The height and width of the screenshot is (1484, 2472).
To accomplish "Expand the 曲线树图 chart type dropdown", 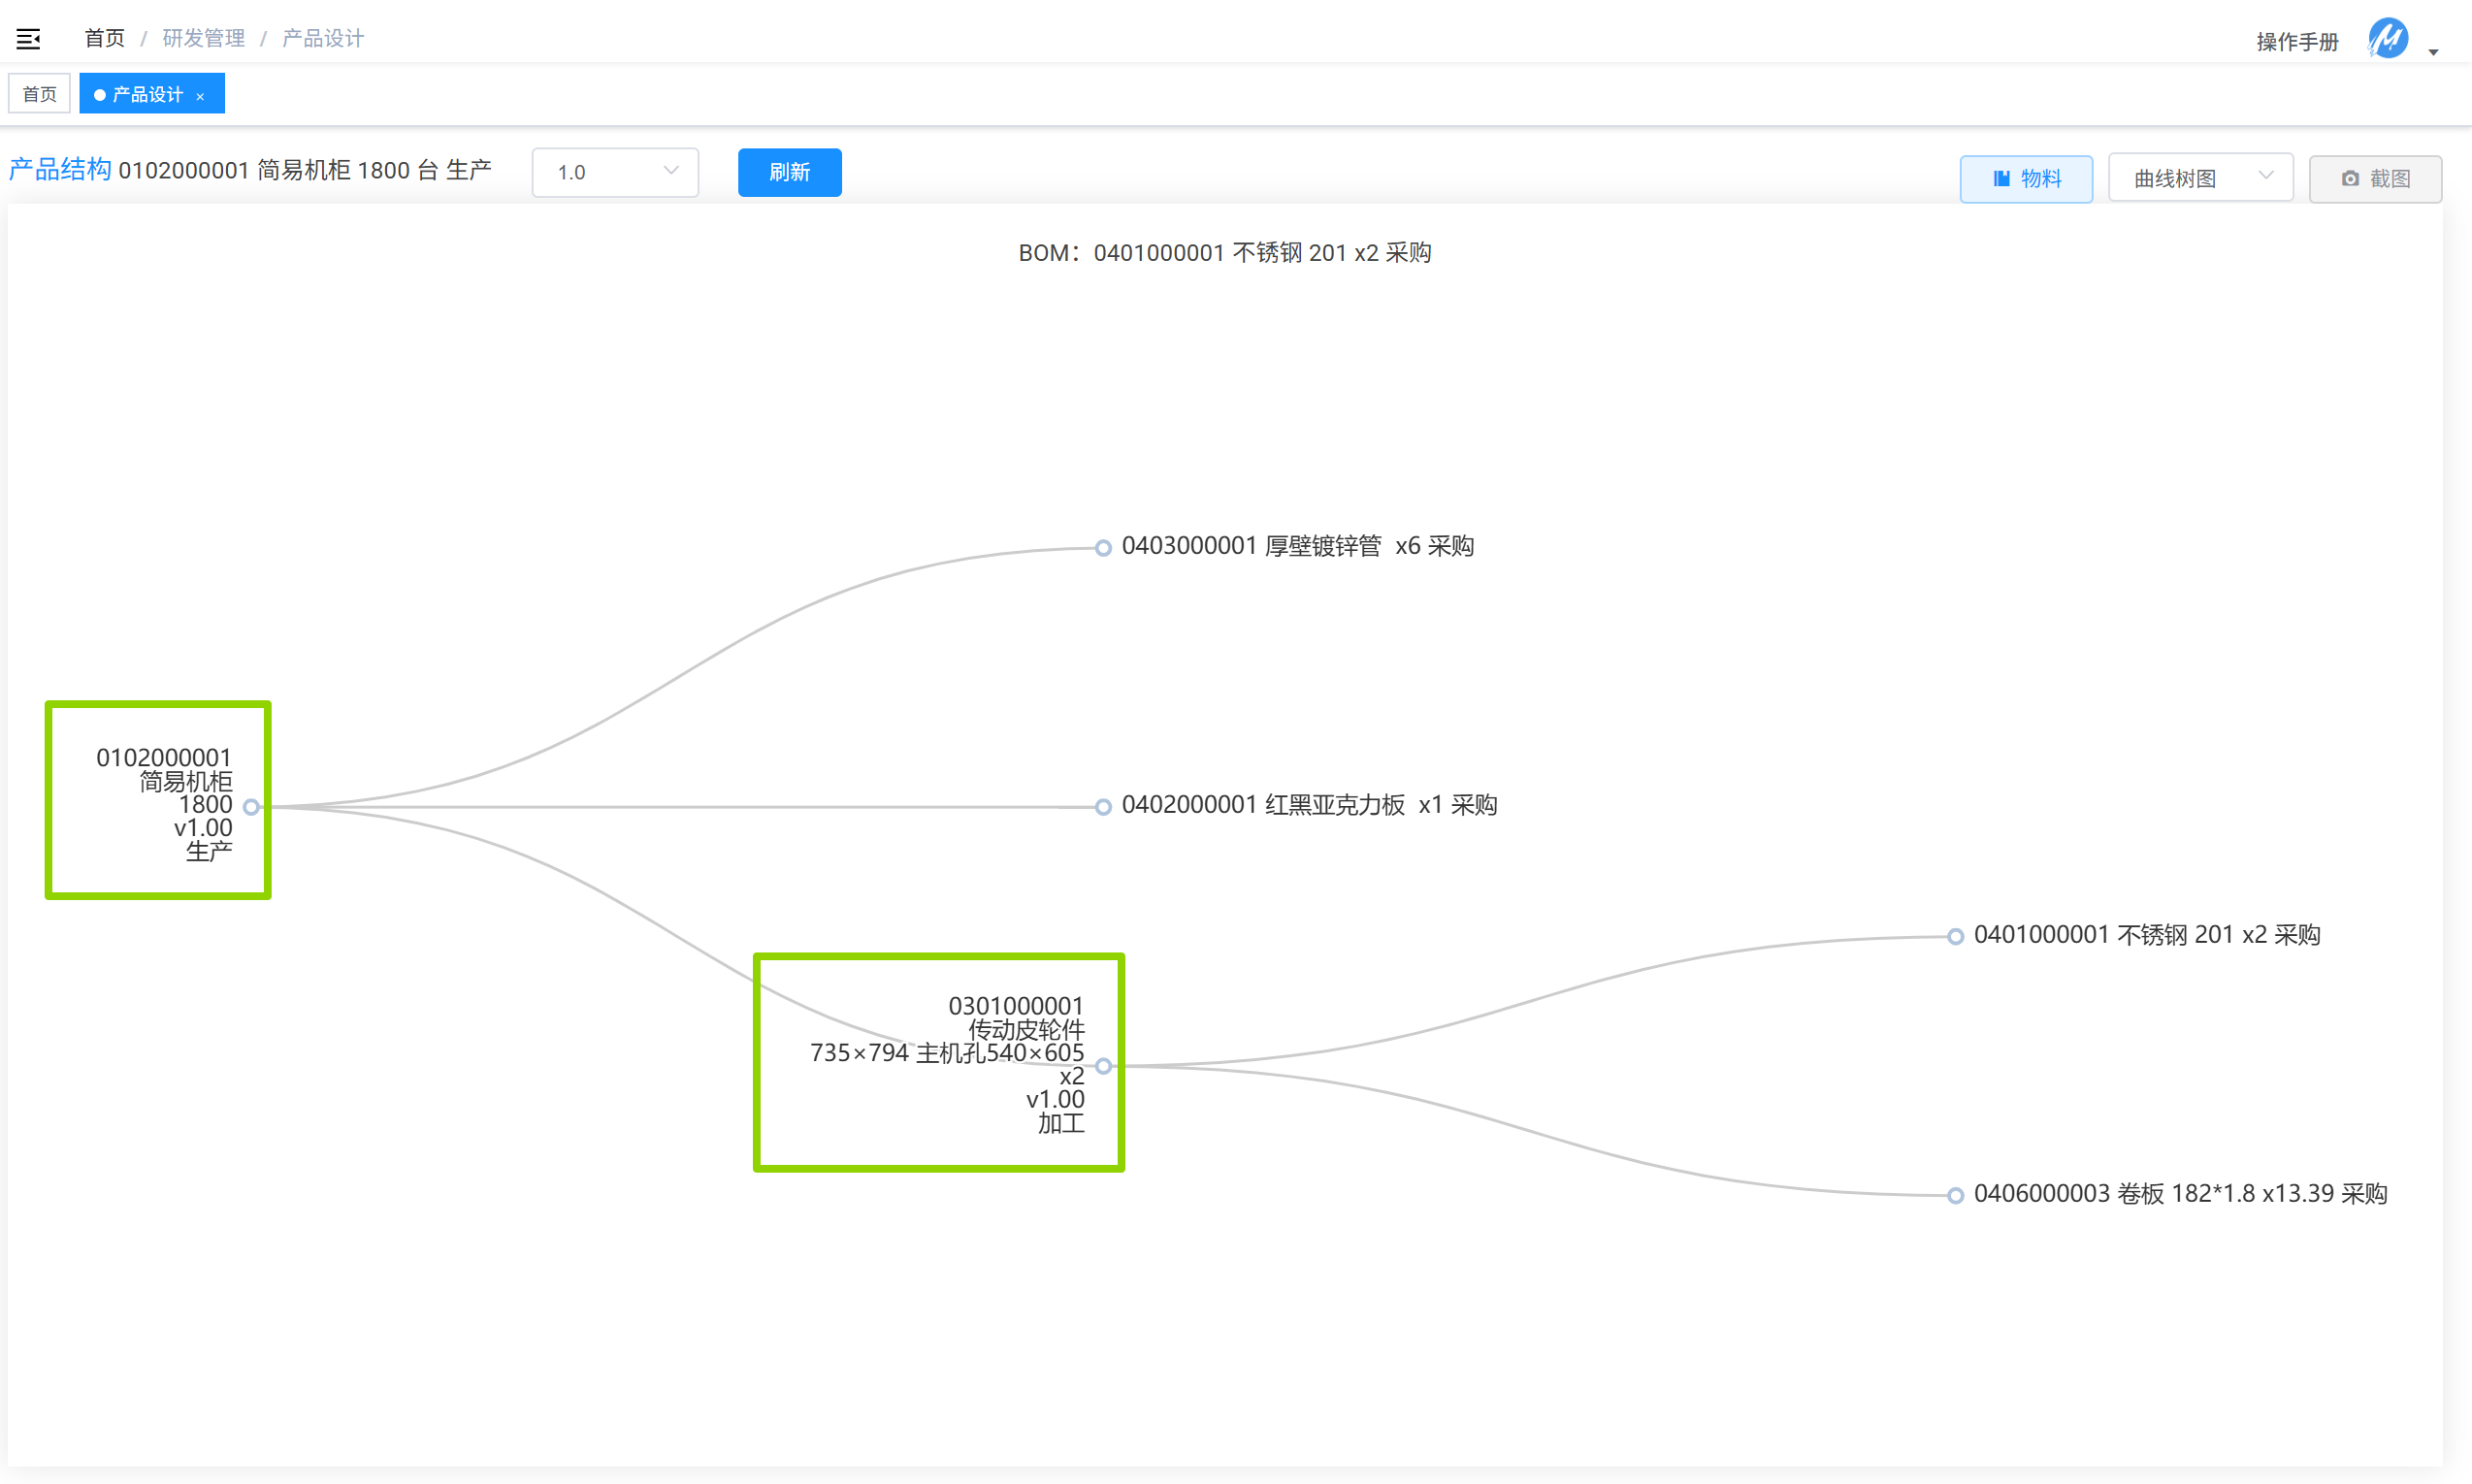I will coord(2199,178).
